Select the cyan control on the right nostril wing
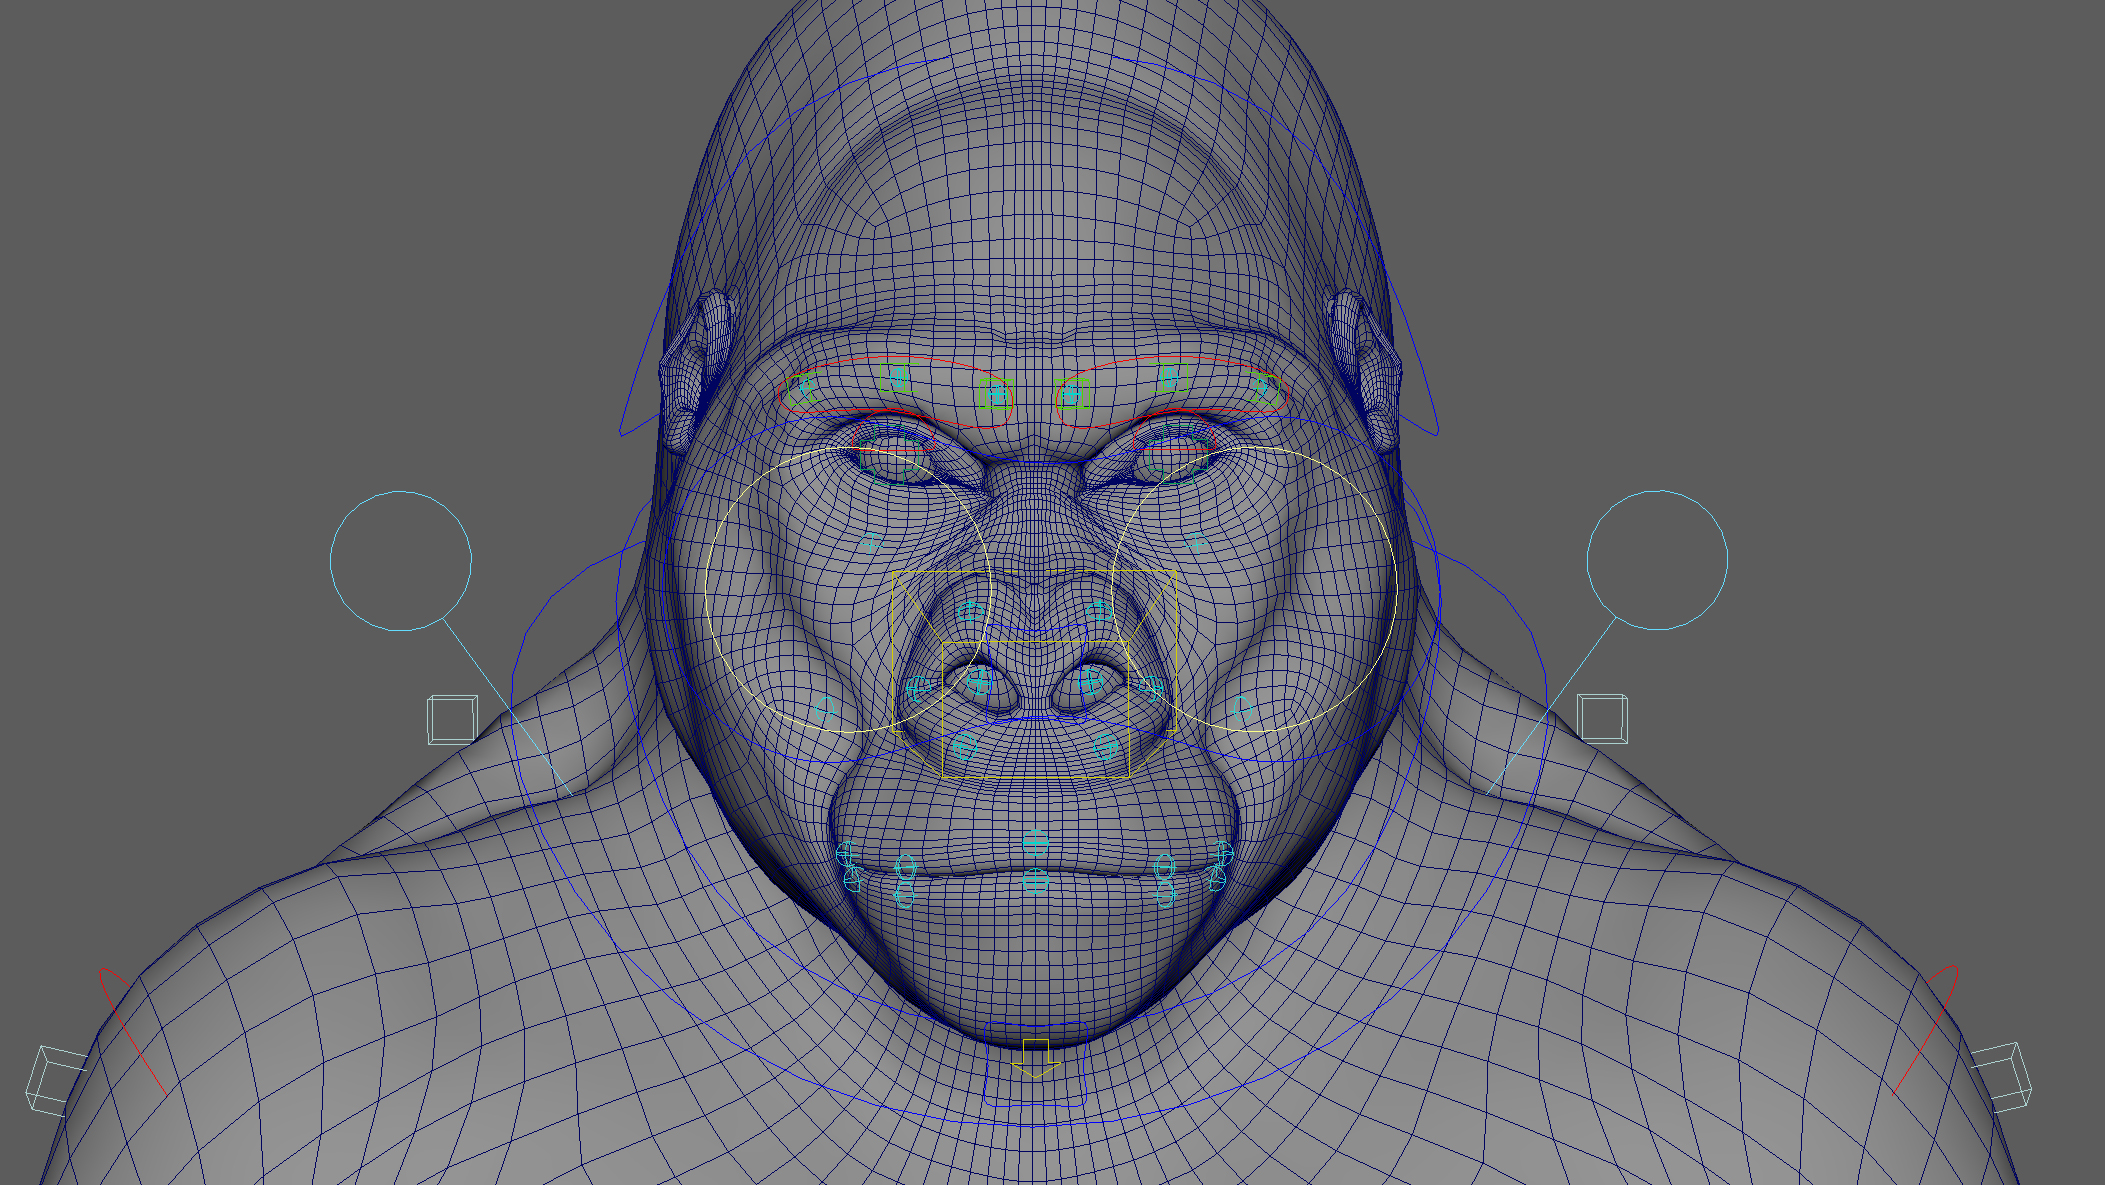The image size is (2105, 1185). point(1150,687)
